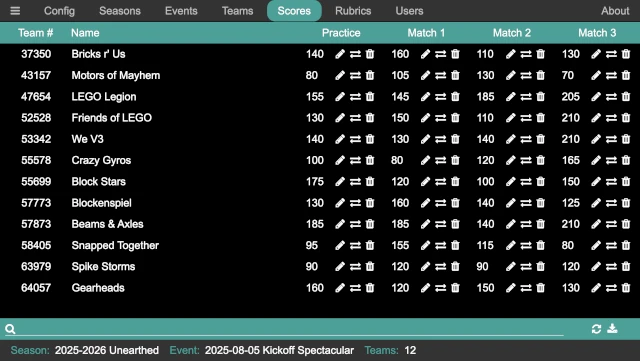Swap Gearheads Match 2 score

point(526,287)
